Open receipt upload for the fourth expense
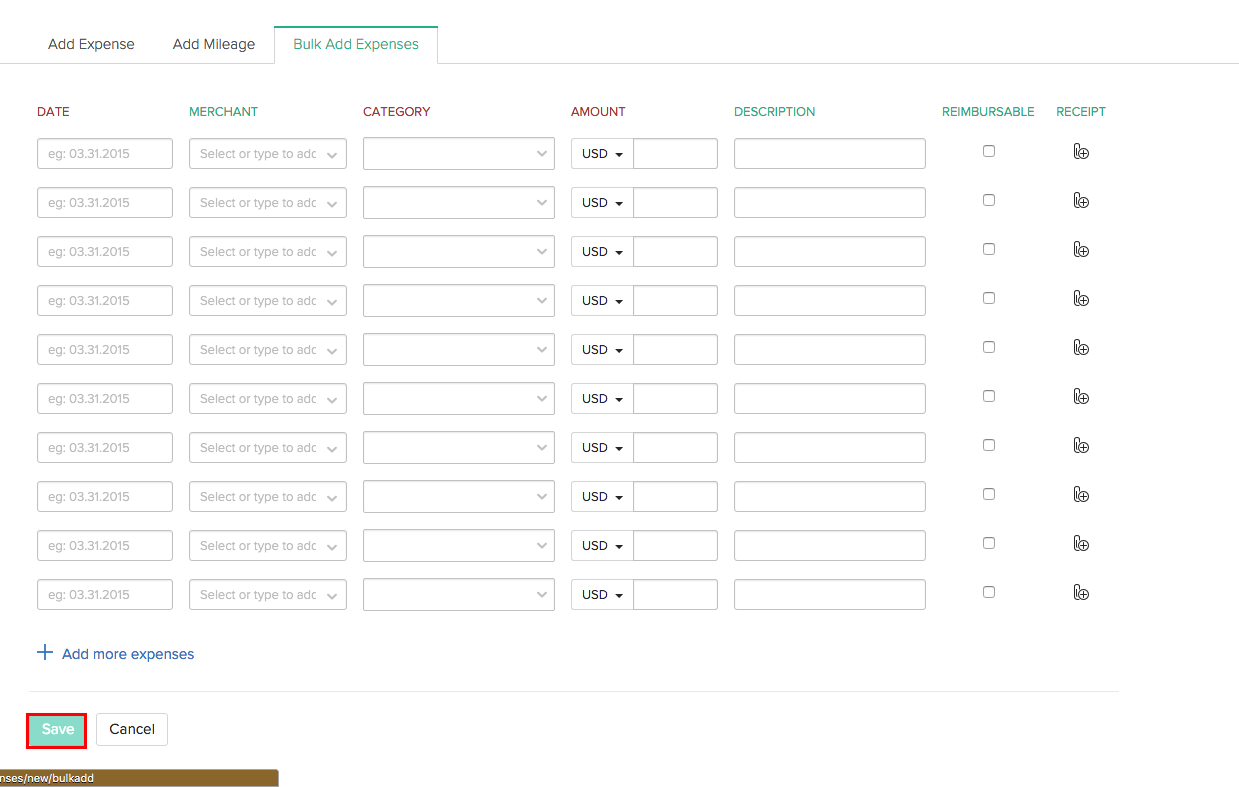1239x787 pixels. click(1081, 299)
